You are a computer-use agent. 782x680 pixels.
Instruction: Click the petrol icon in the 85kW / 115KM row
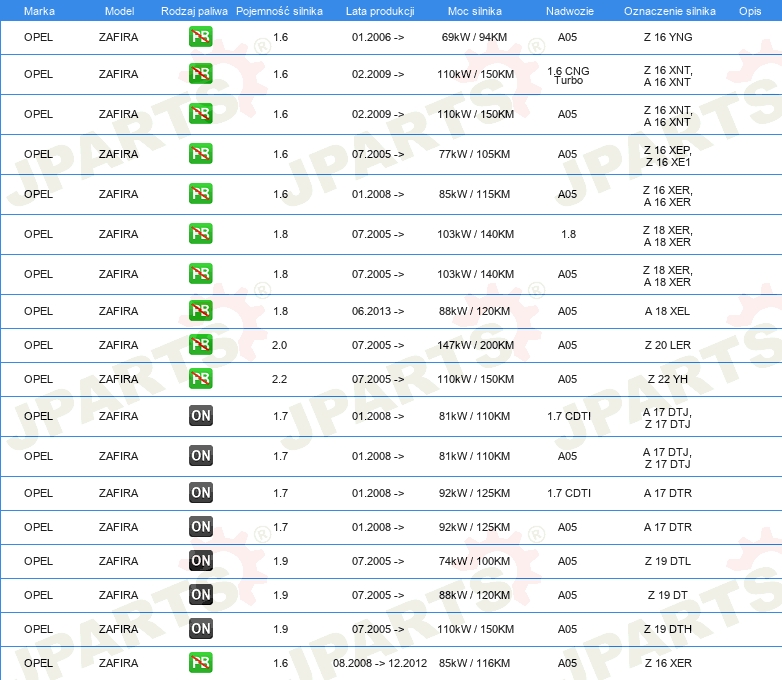tap(200, 194)
